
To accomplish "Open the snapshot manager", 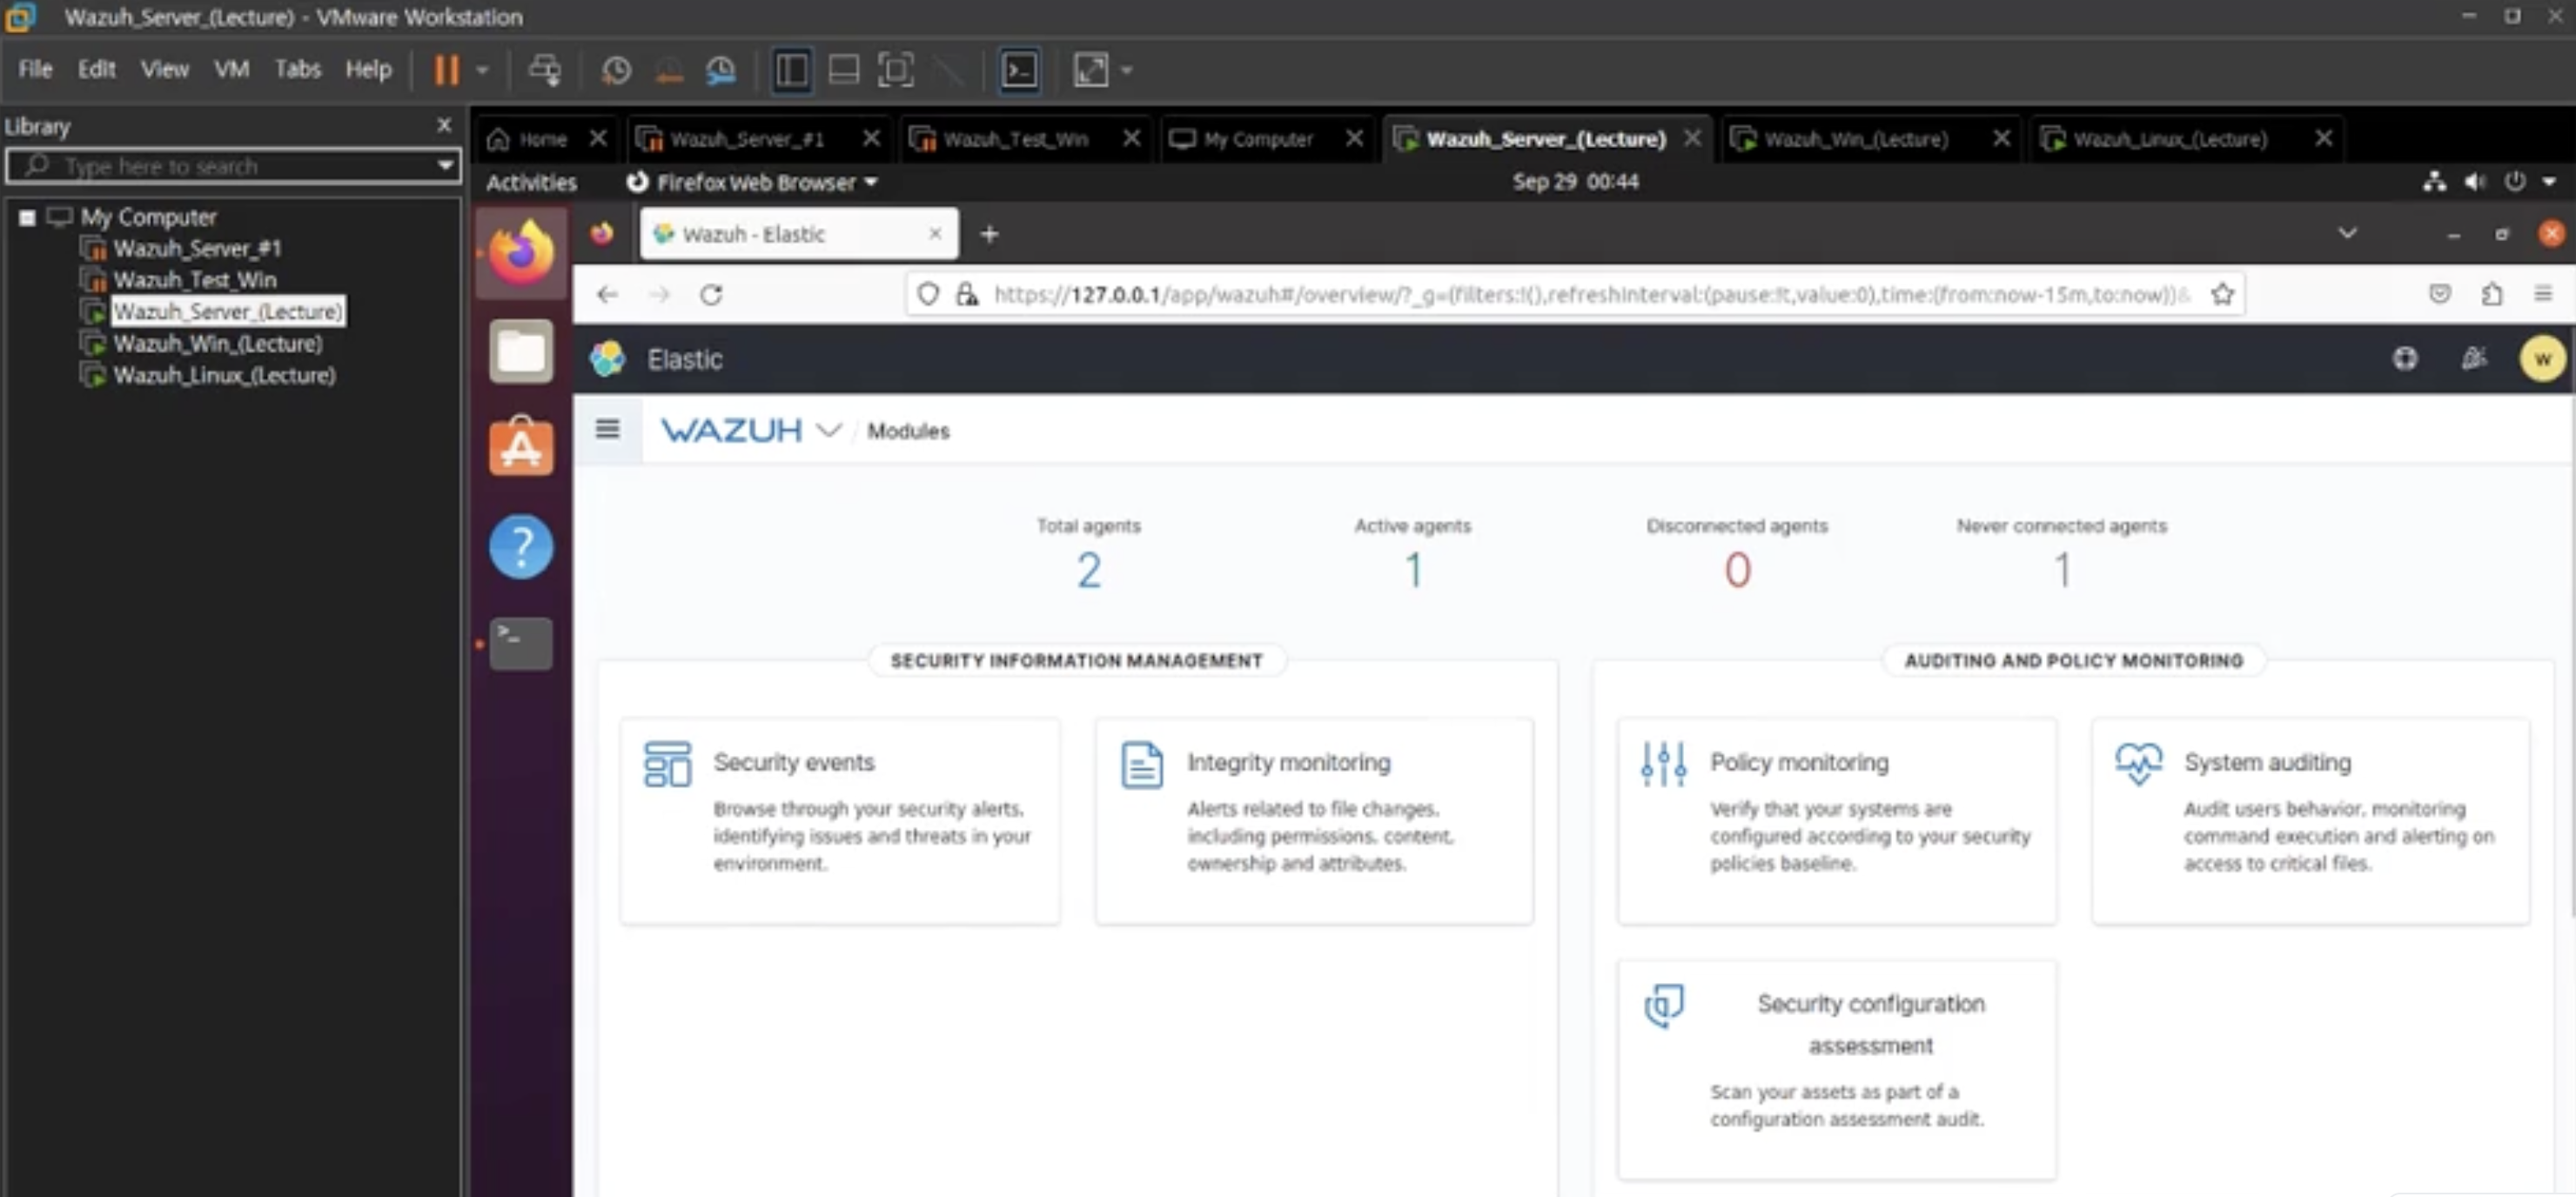I will coord(721,70).
